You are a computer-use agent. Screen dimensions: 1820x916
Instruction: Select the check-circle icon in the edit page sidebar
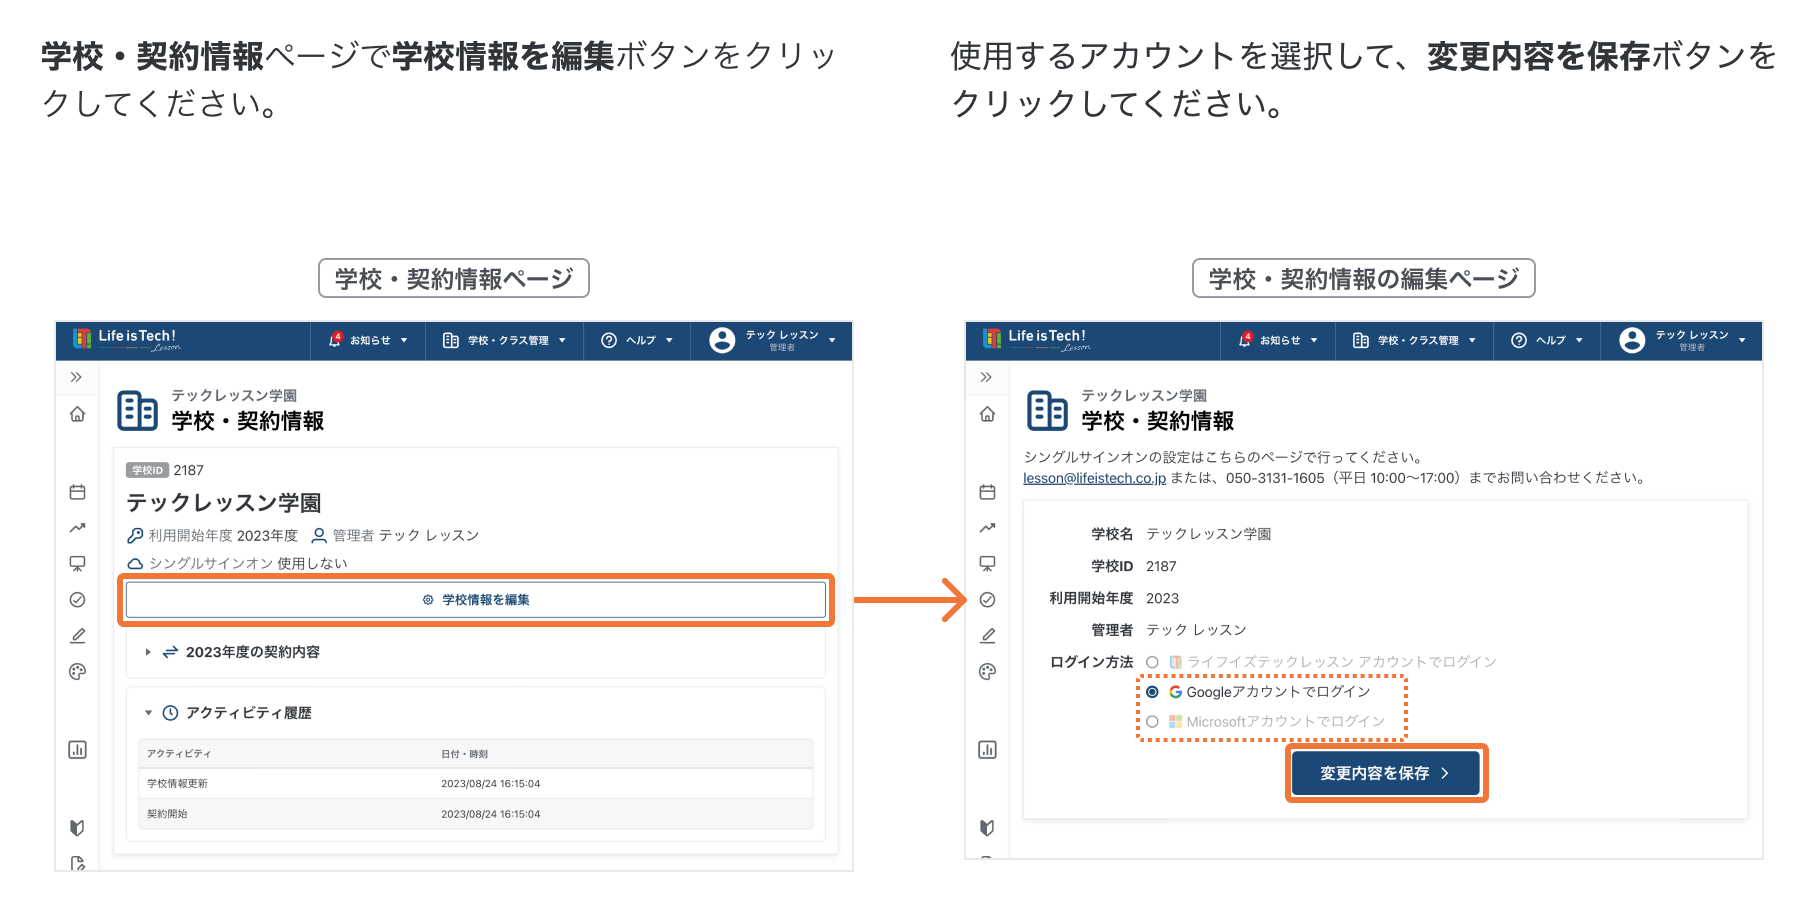coord(987,600)
